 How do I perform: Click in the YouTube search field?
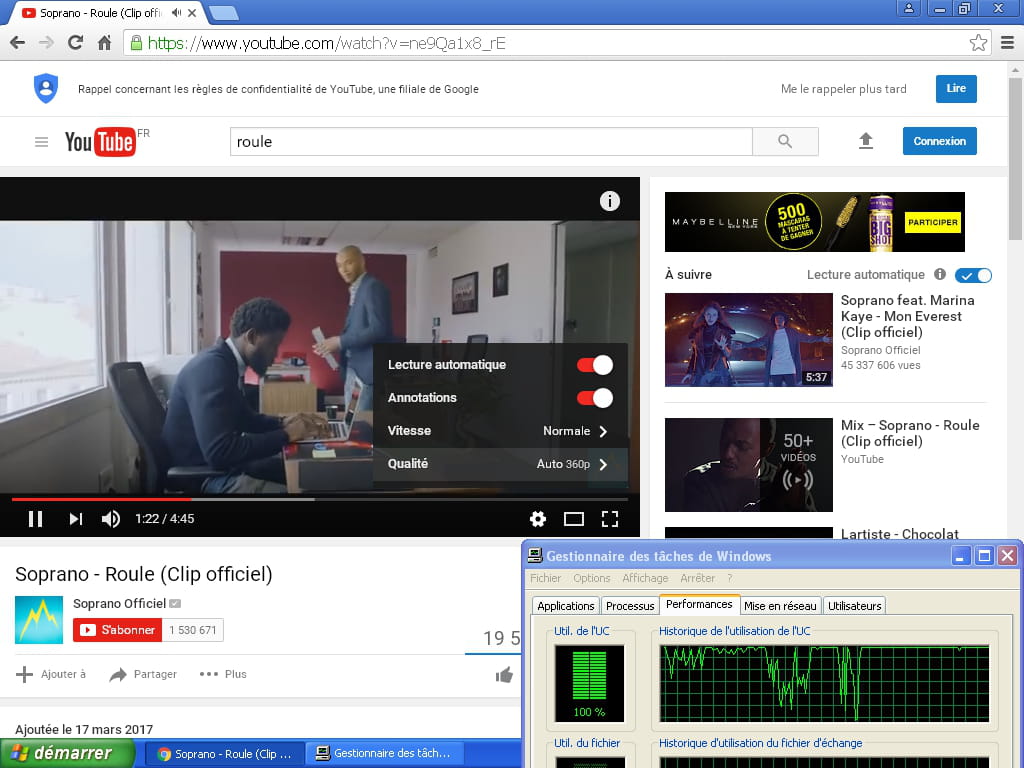(x=491, y=142)
